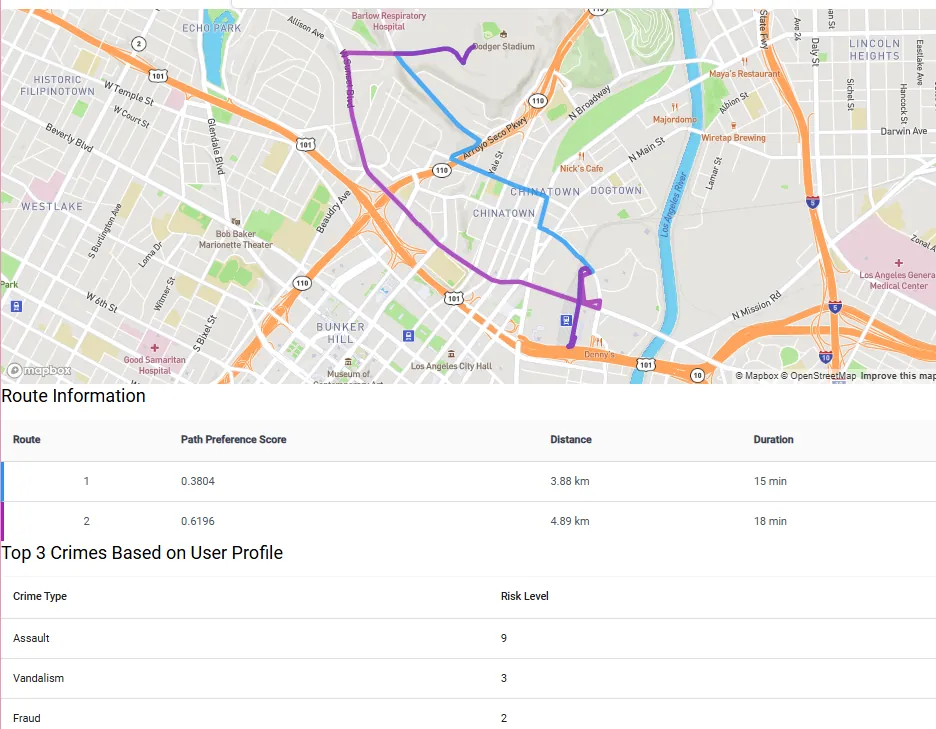Click the Bob Baker Marionette Theater icon

236,222
